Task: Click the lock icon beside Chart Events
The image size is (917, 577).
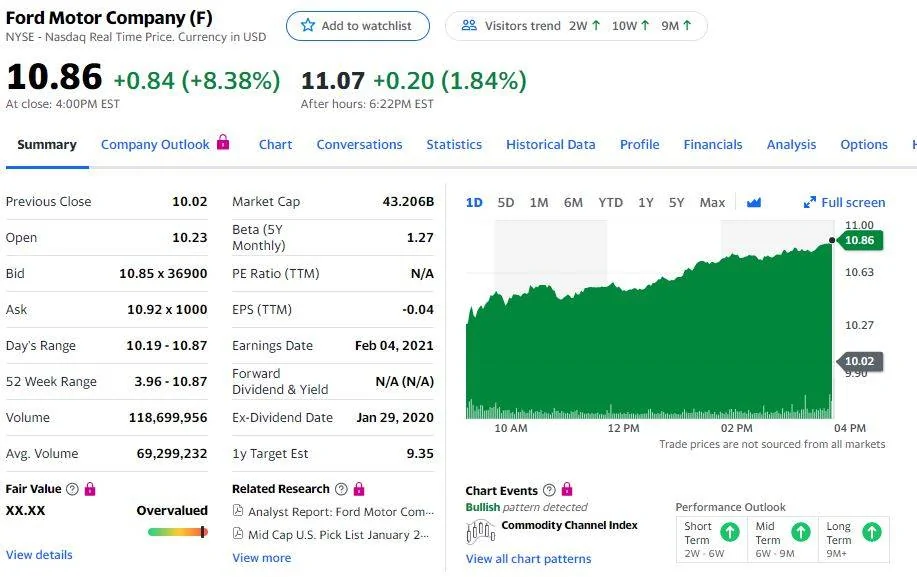Action: click(567, 489)
